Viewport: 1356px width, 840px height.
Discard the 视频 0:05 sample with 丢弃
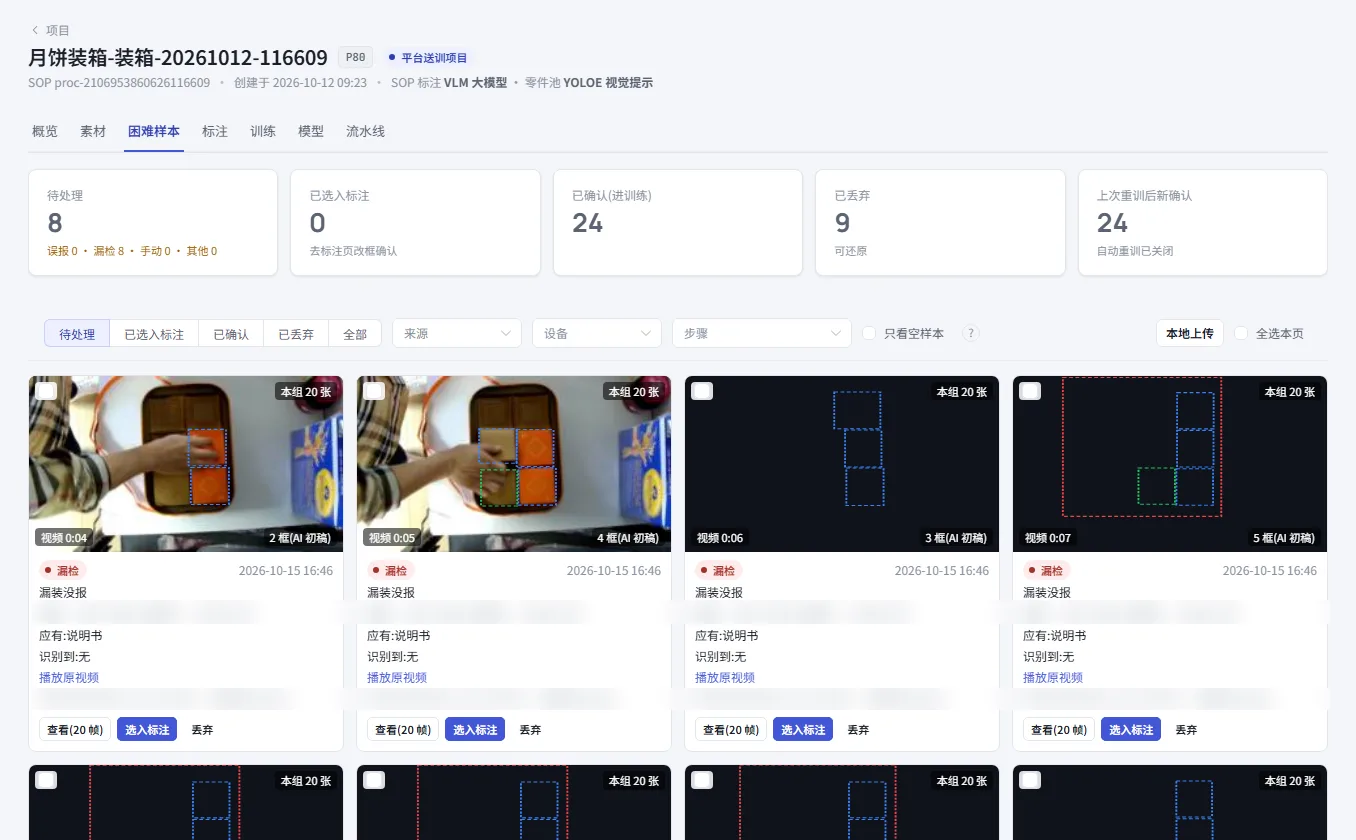[530, 730]
